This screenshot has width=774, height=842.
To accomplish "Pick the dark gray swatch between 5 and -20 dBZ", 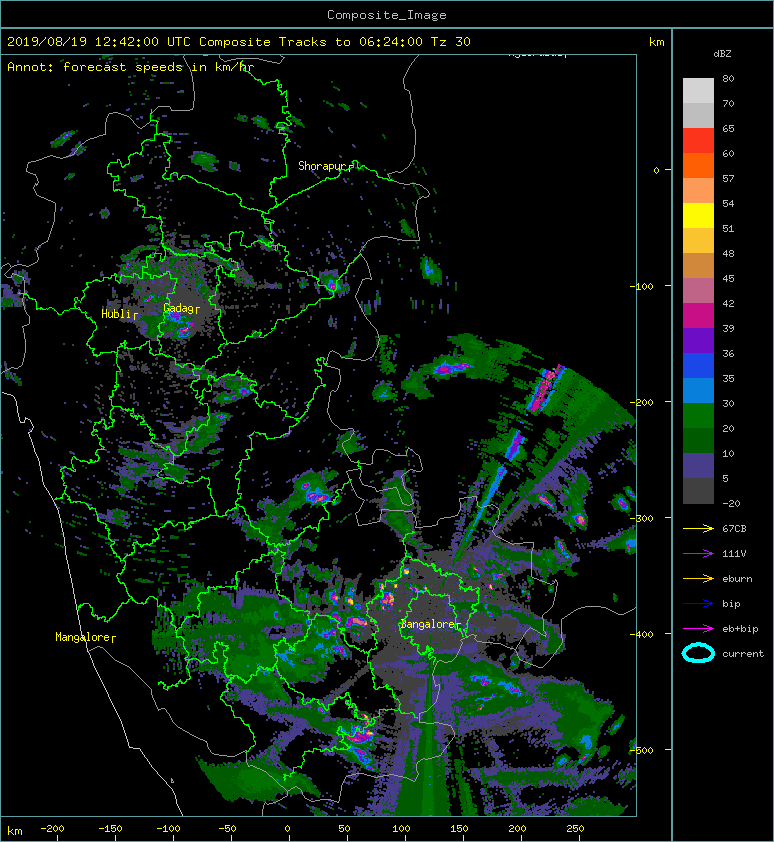I will [698, 490].
